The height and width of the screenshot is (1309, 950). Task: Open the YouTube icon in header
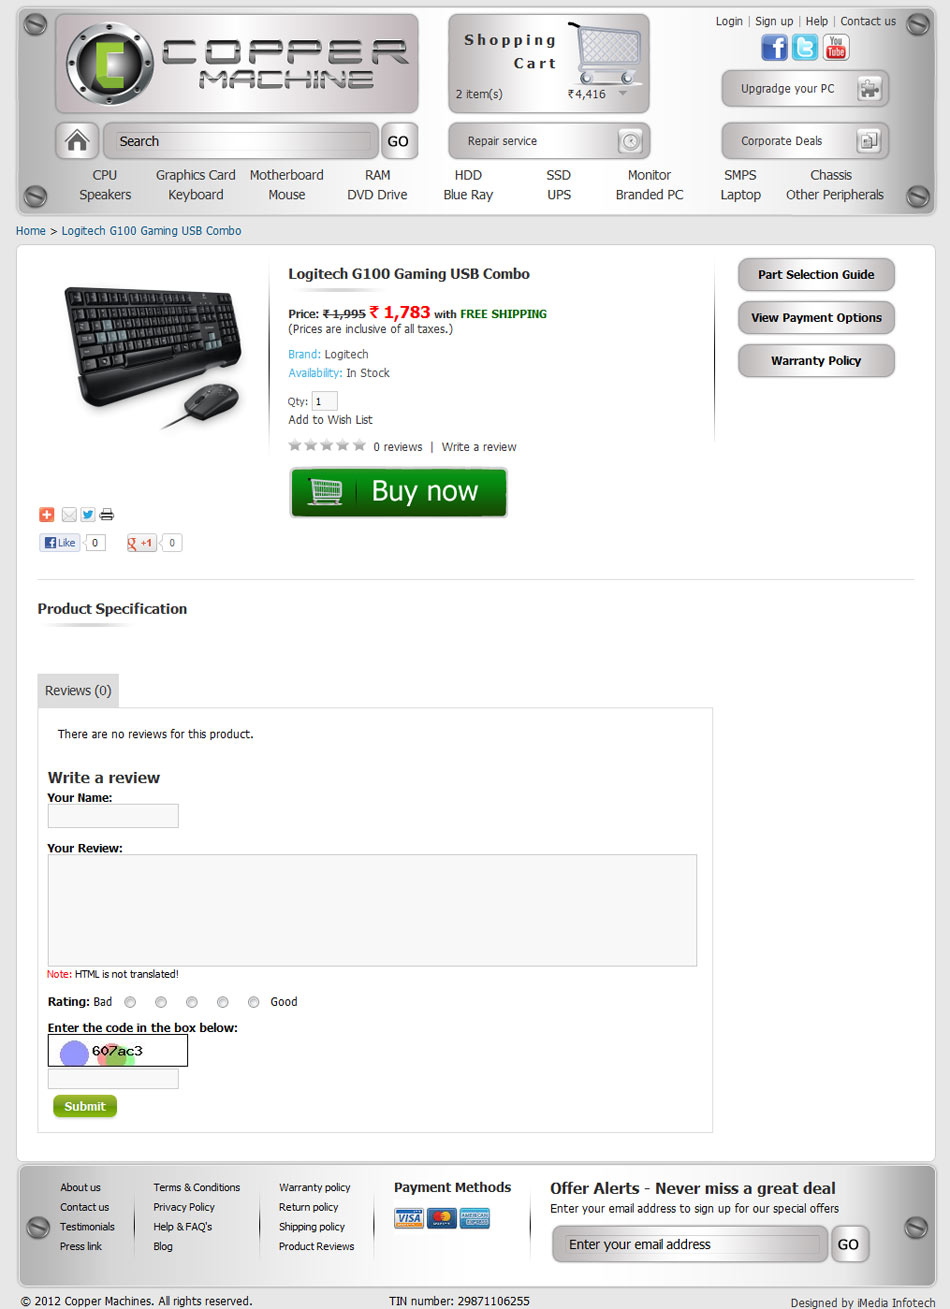point(836,47)
